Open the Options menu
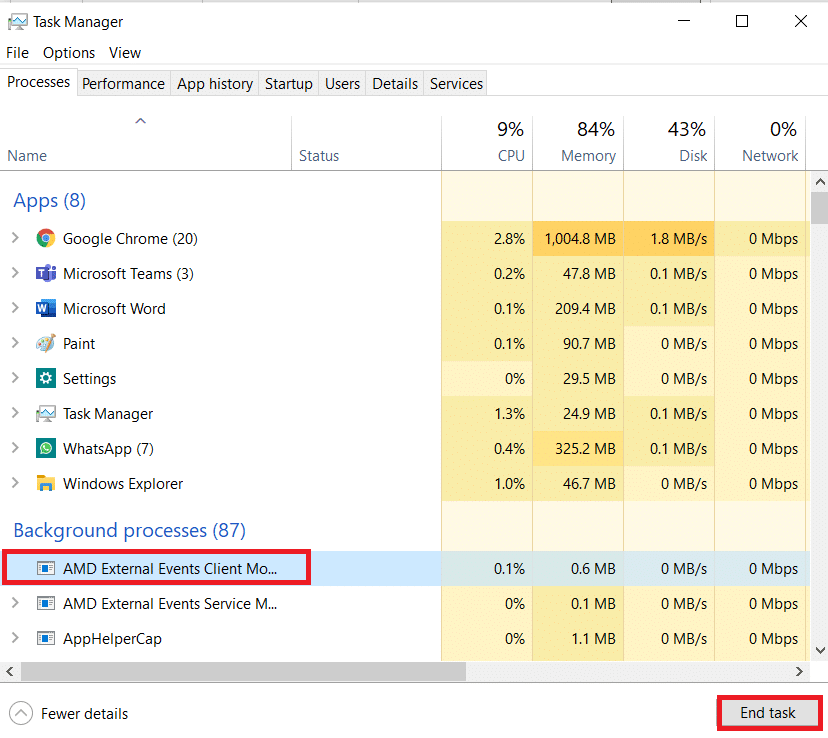 (x=69, y=53)
